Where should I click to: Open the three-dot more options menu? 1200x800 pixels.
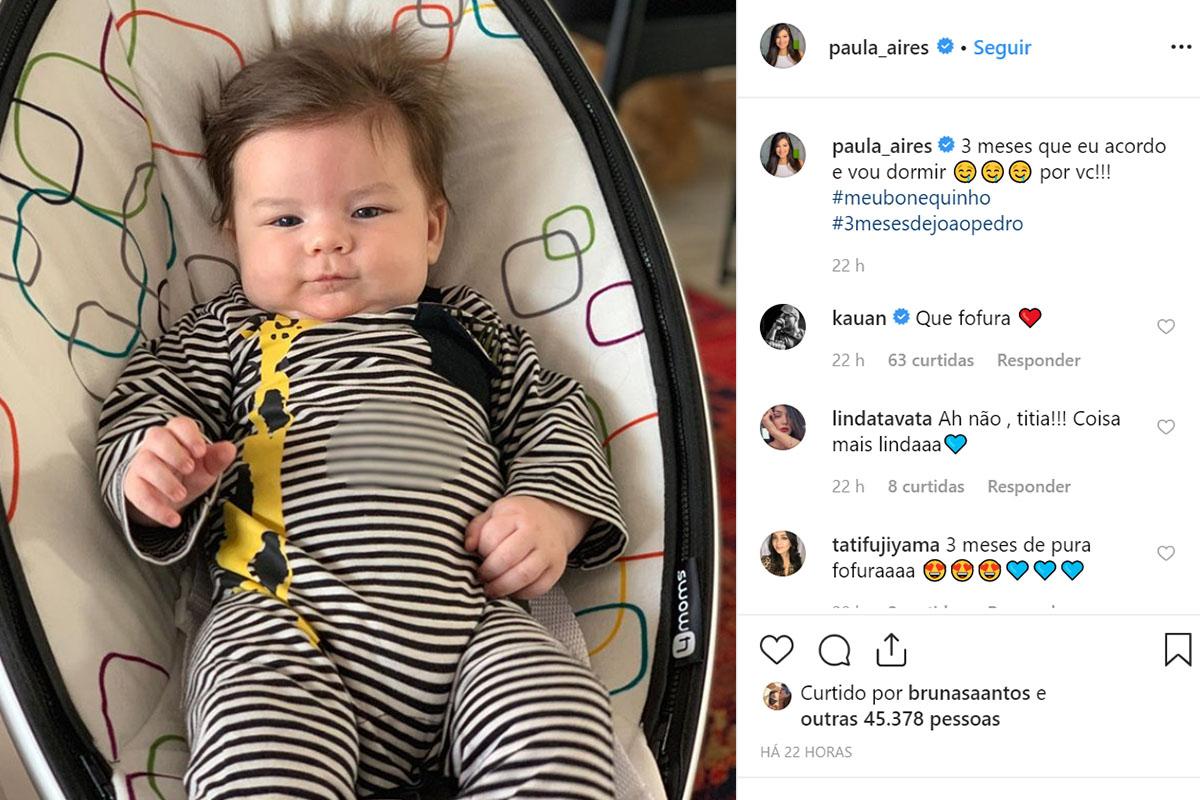point(1181,47)
